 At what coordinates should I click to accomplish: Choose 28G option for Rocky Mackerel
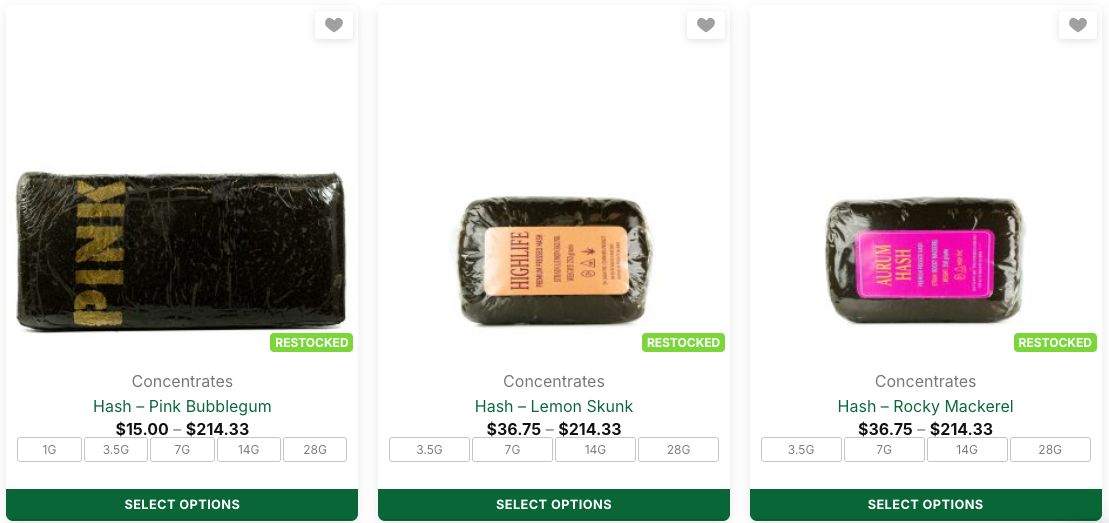(x=1050, y=450)
